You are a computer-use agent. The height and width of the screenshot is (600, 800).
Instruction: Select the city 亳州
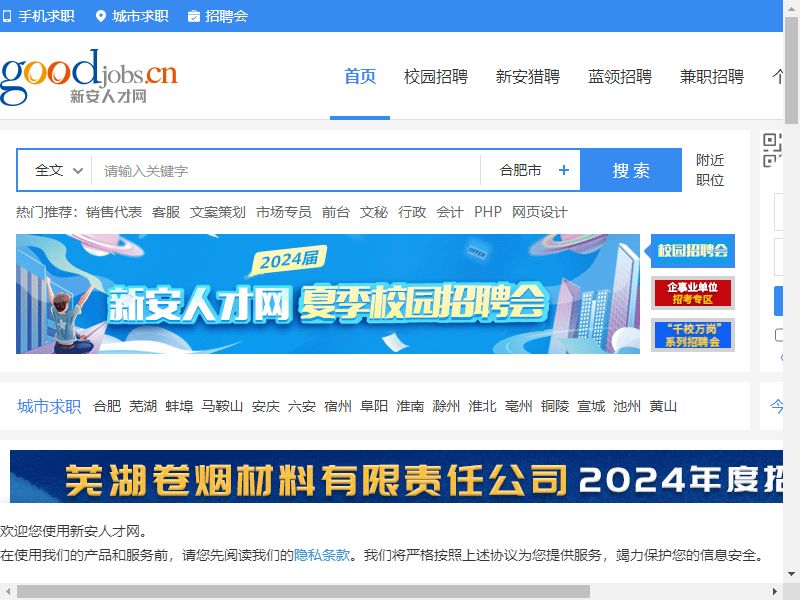click(518, 407)
